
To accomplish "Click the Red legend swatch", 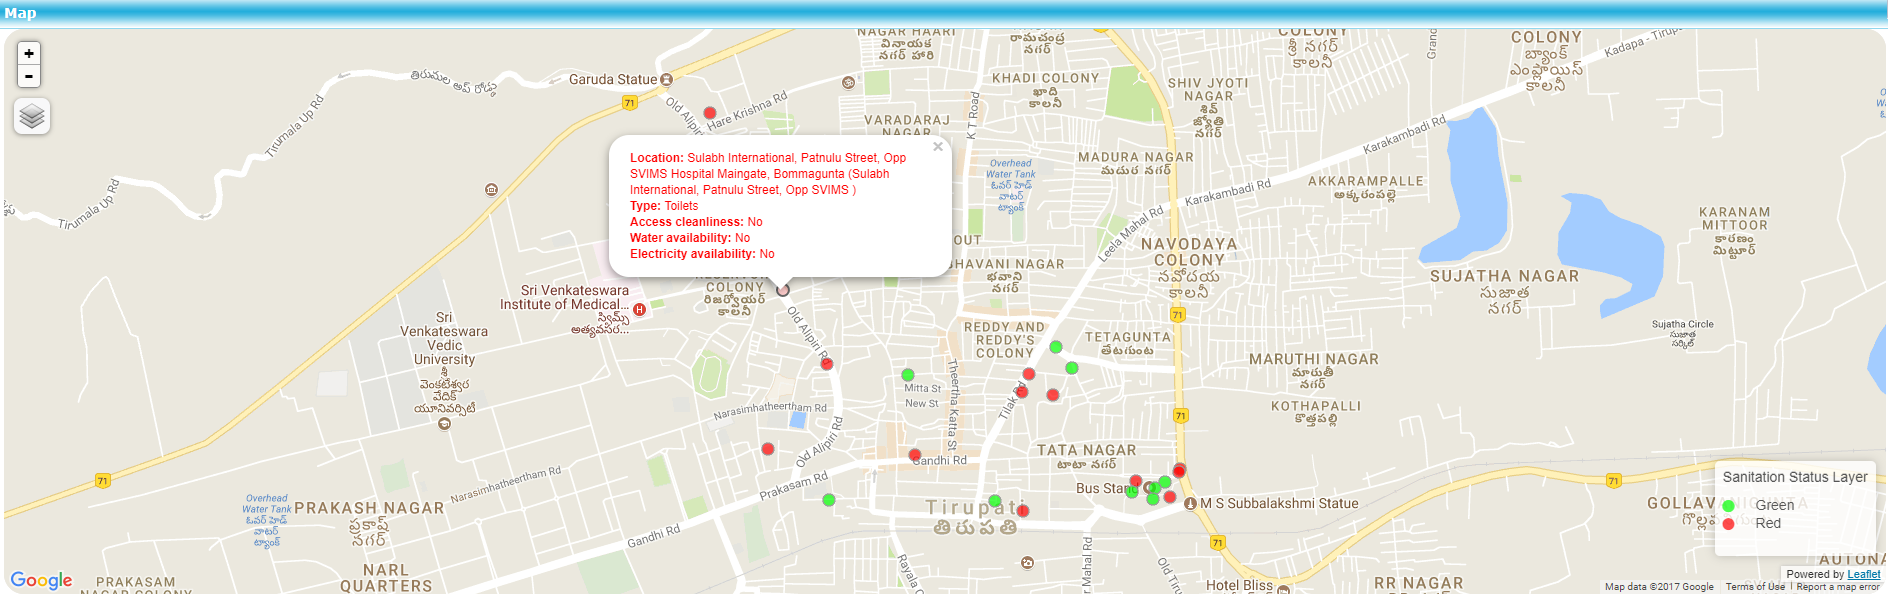I will pyautogui.click(x=1728, y=524).
